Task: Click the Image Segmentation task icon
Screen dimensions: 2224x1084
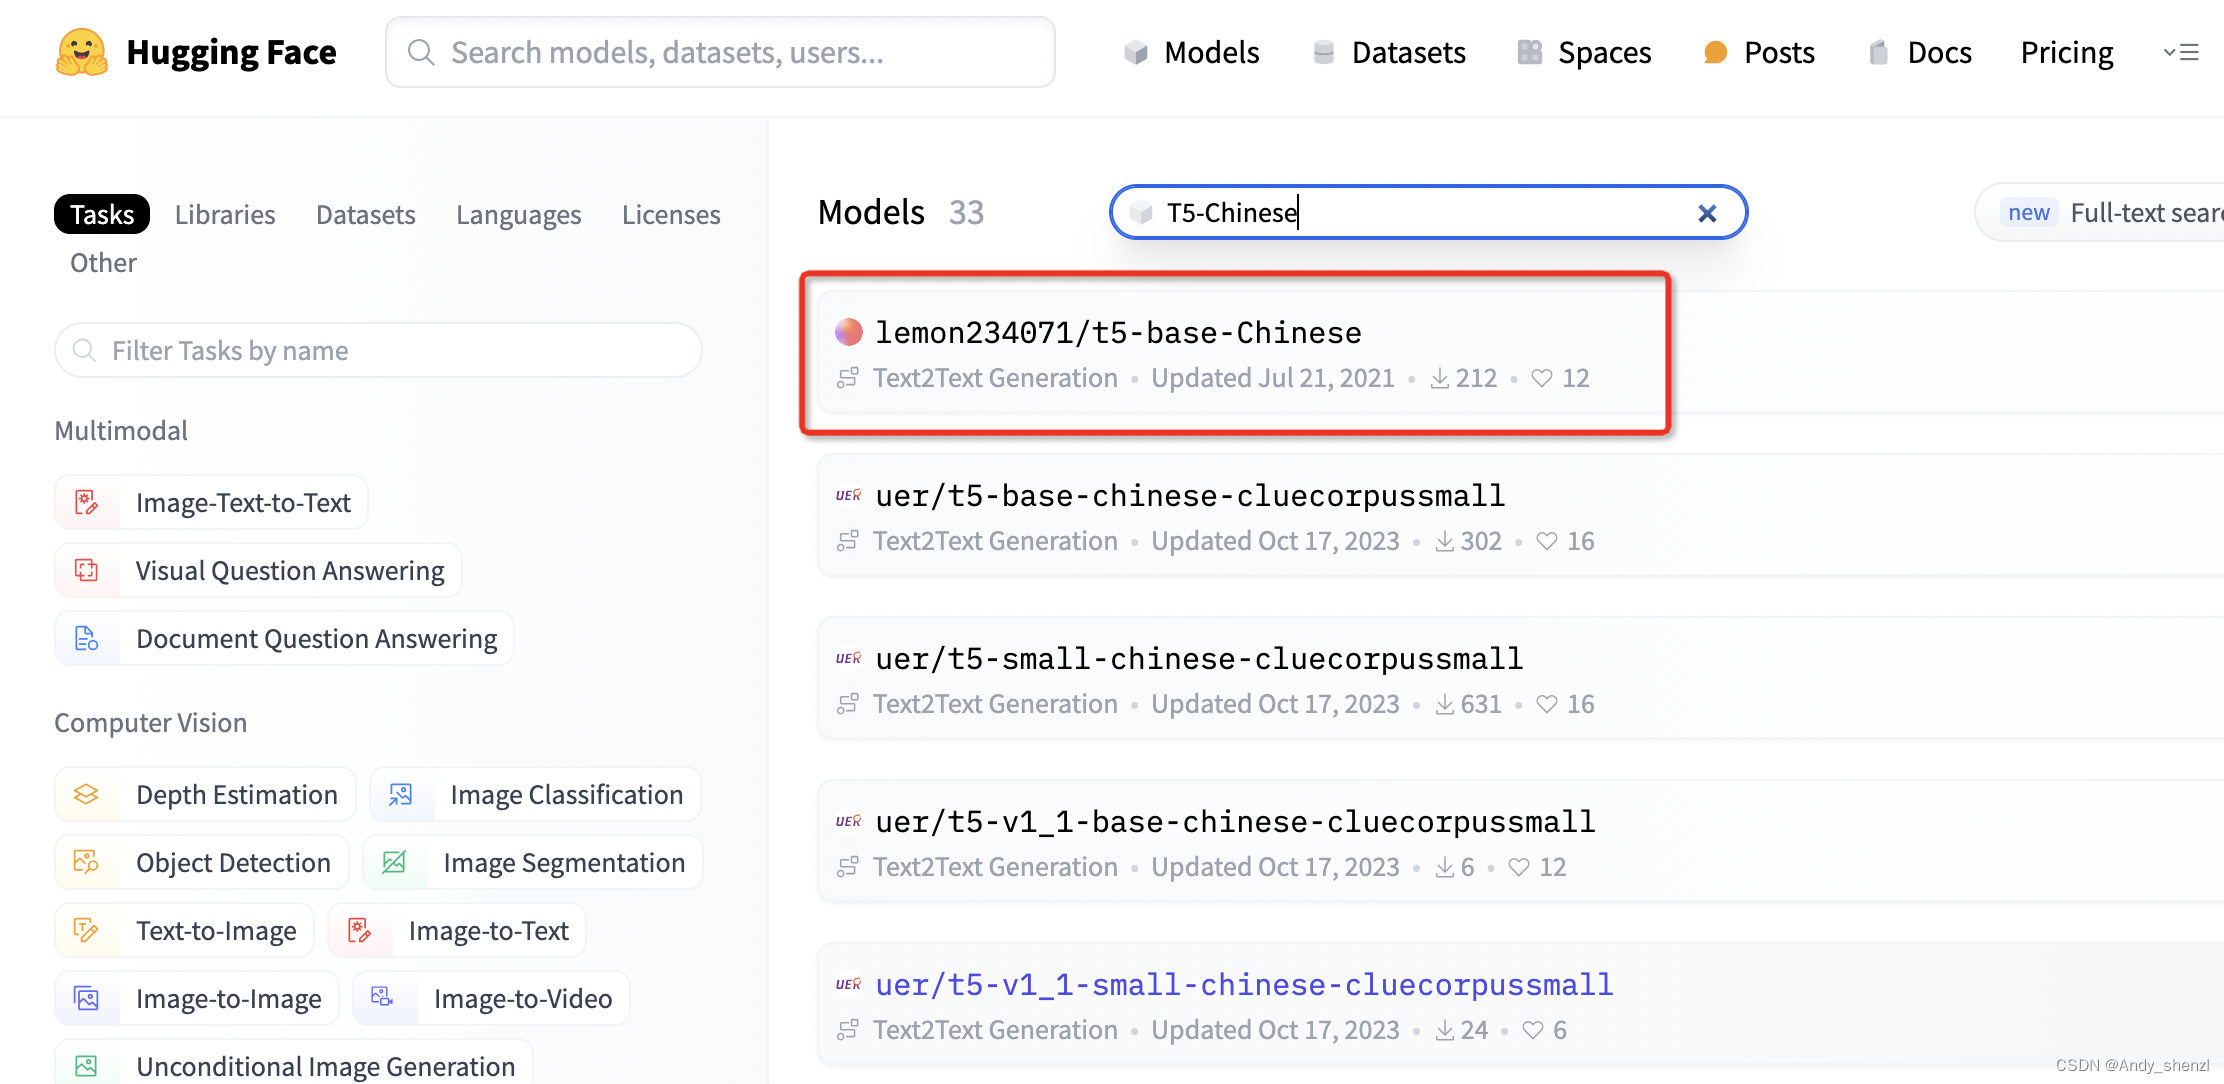Action: [394, 862]
